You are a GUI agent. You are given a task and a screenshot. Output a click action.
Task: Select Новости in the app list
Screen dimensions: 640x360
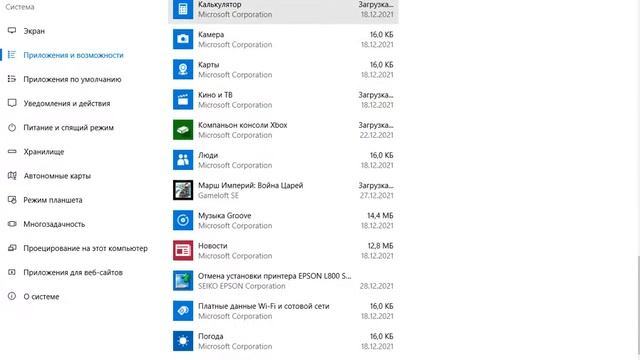click(283, 251)
